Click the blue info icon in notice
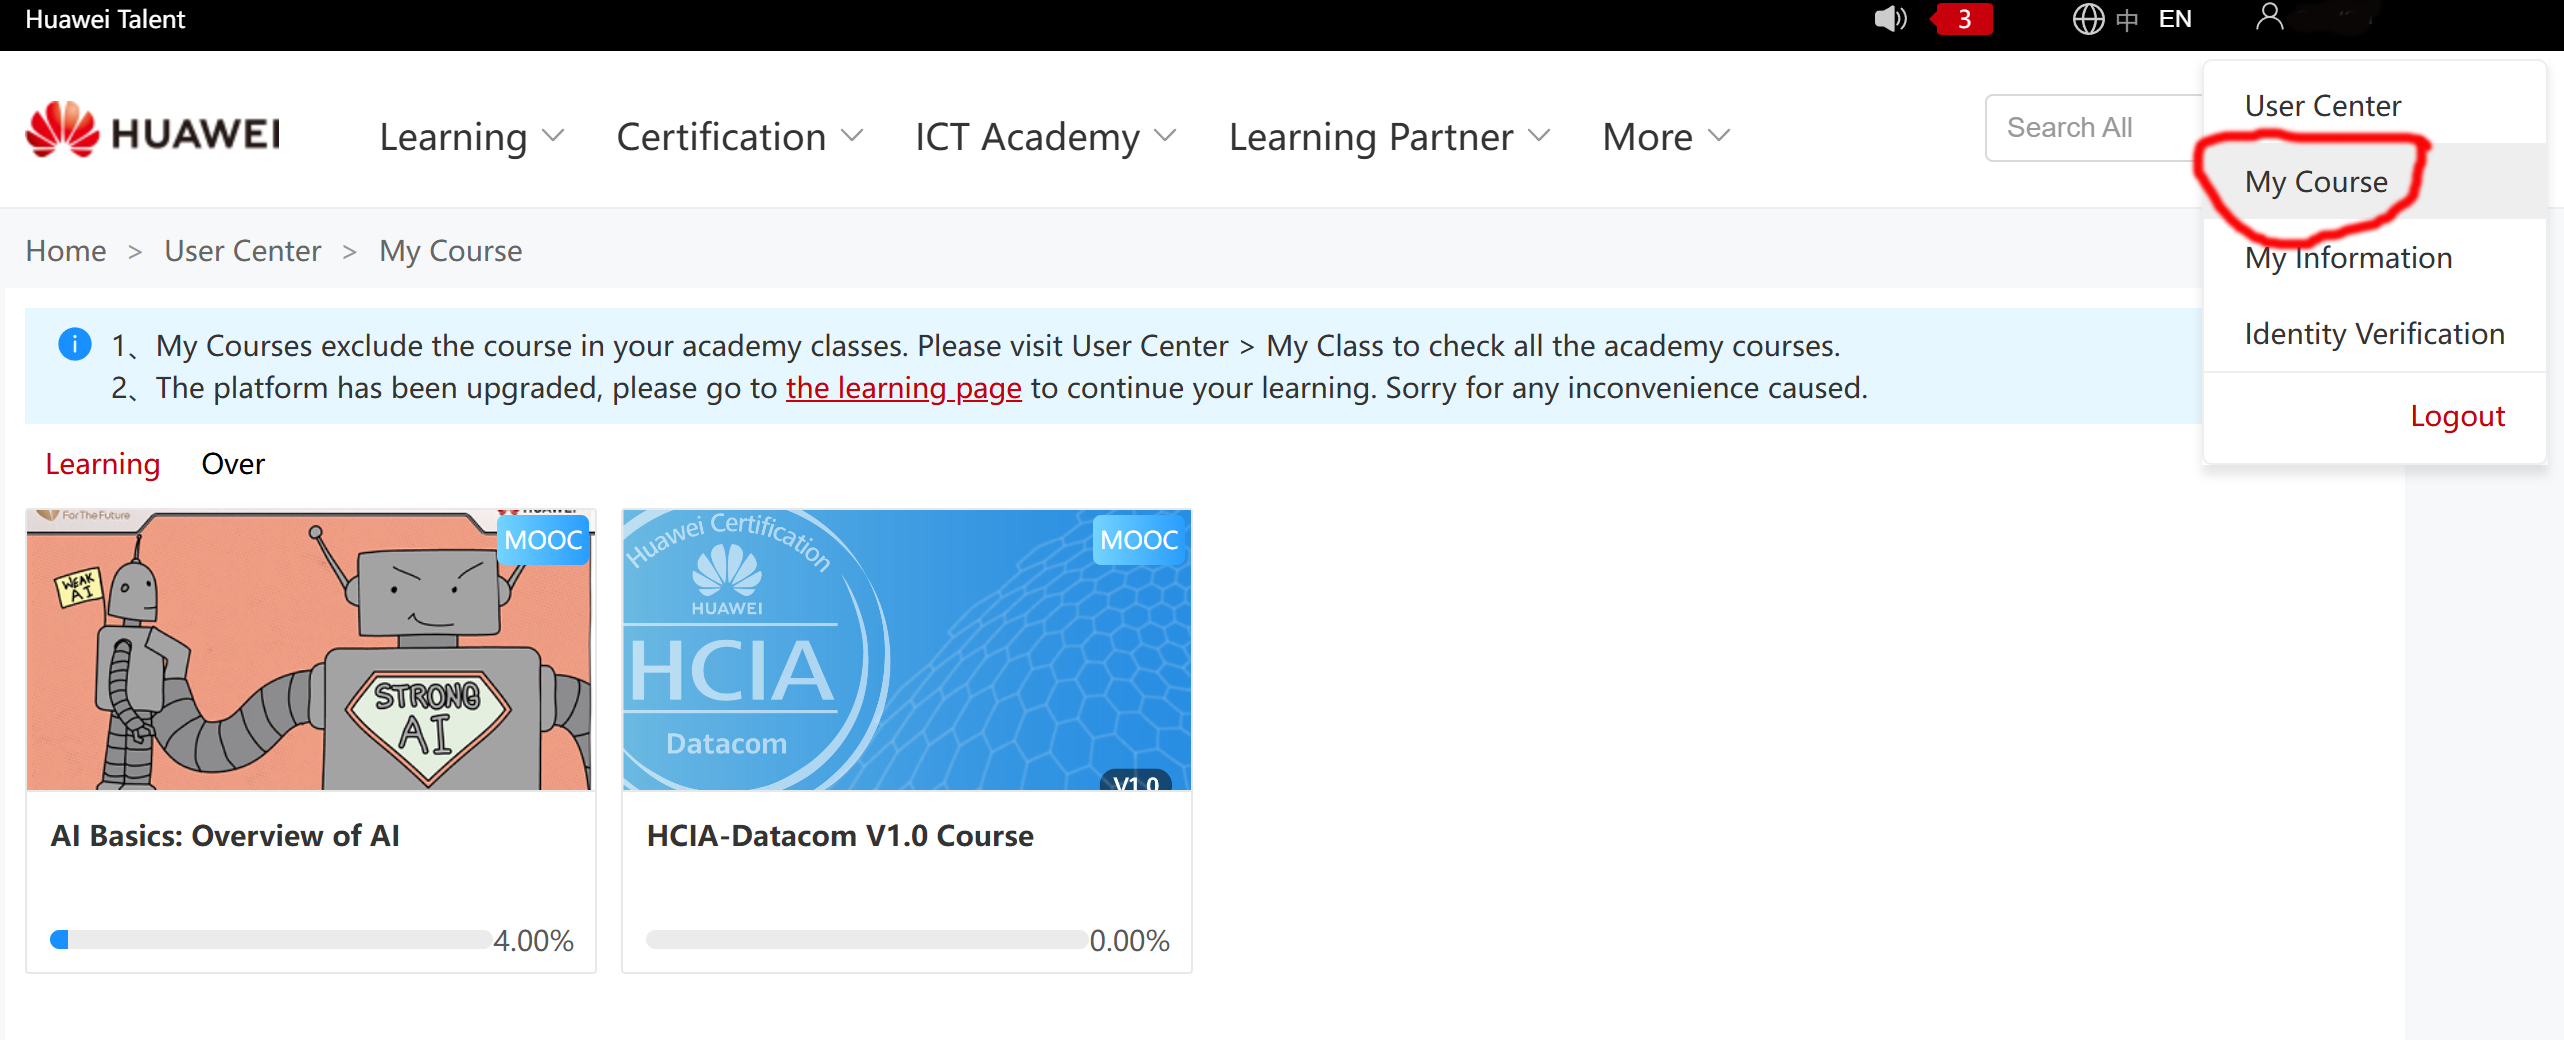Screen dimensions: 2564x1040 tap(75, 345)
